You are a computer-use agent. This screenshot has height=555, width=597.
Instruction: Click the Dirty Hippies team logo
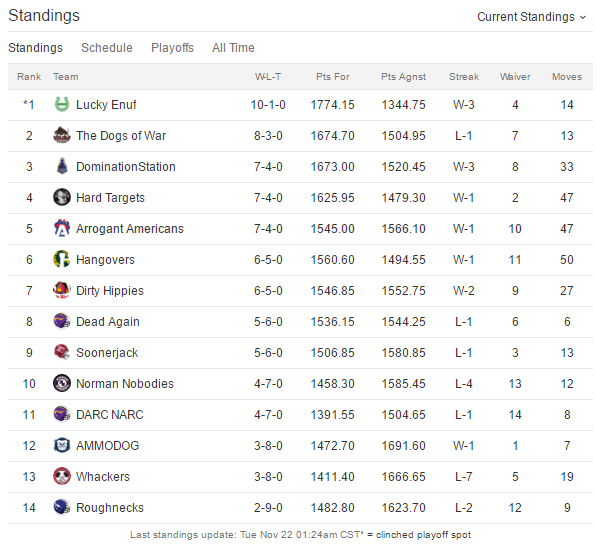point(62,290)
